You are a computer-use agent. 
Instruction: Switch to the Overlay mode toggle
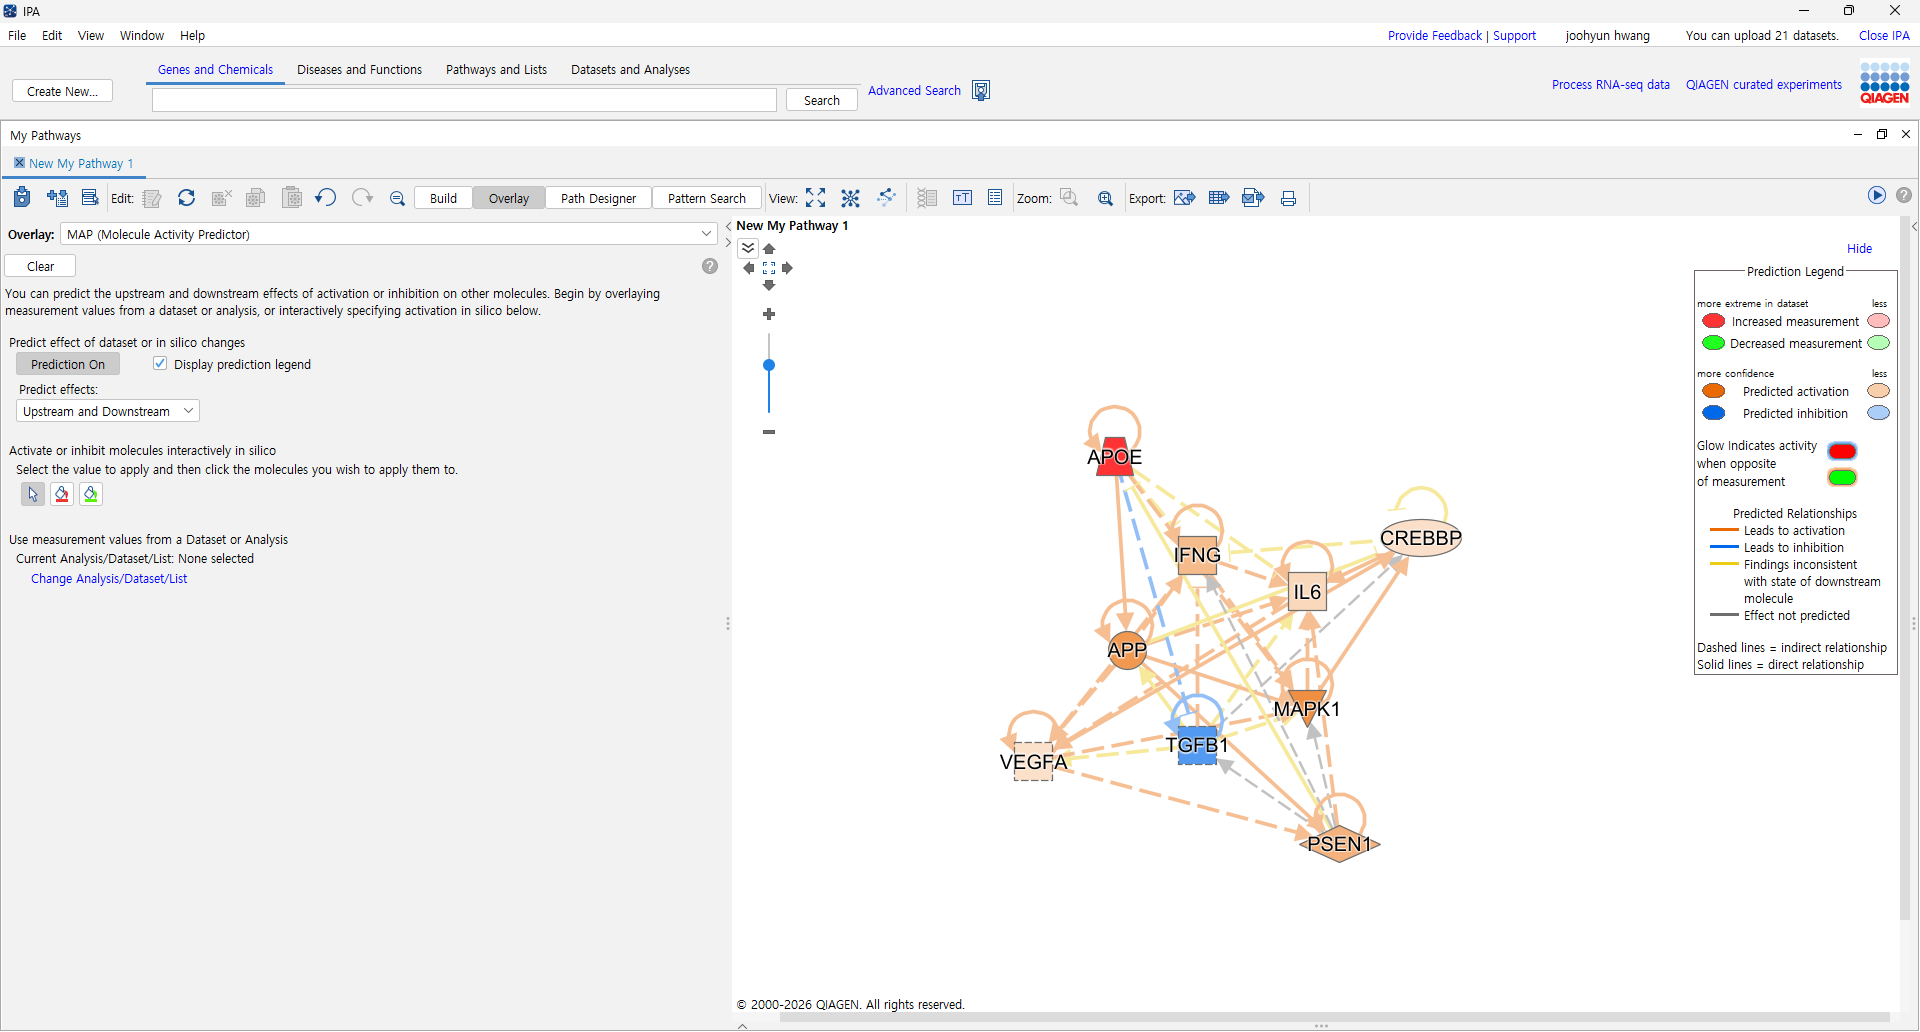[x=509, y=198]
